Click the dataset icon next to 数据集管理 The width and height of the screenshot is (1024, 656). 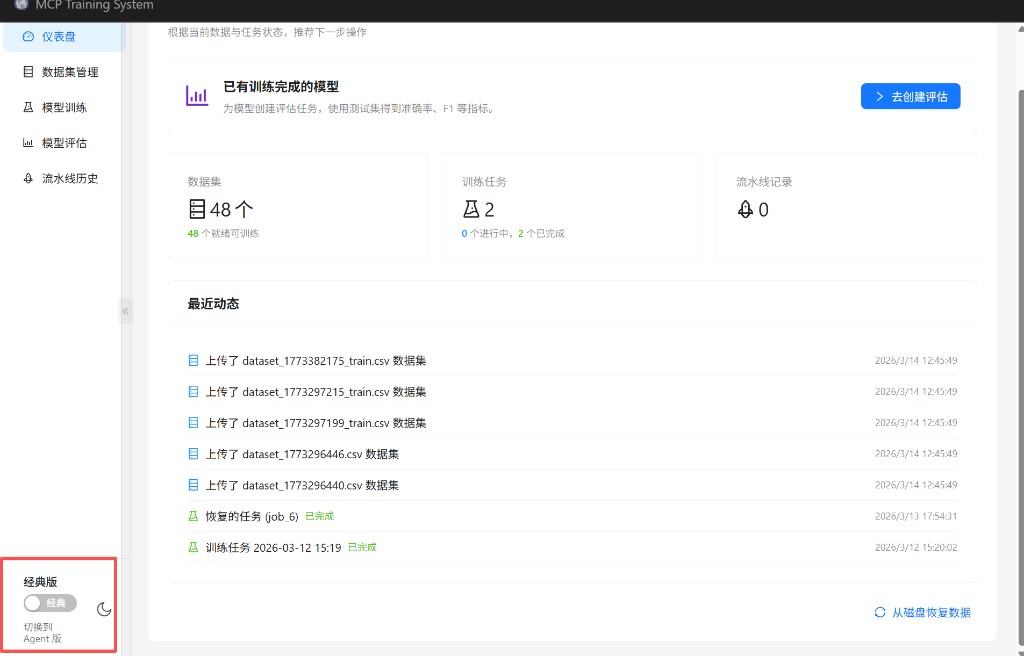28,72
